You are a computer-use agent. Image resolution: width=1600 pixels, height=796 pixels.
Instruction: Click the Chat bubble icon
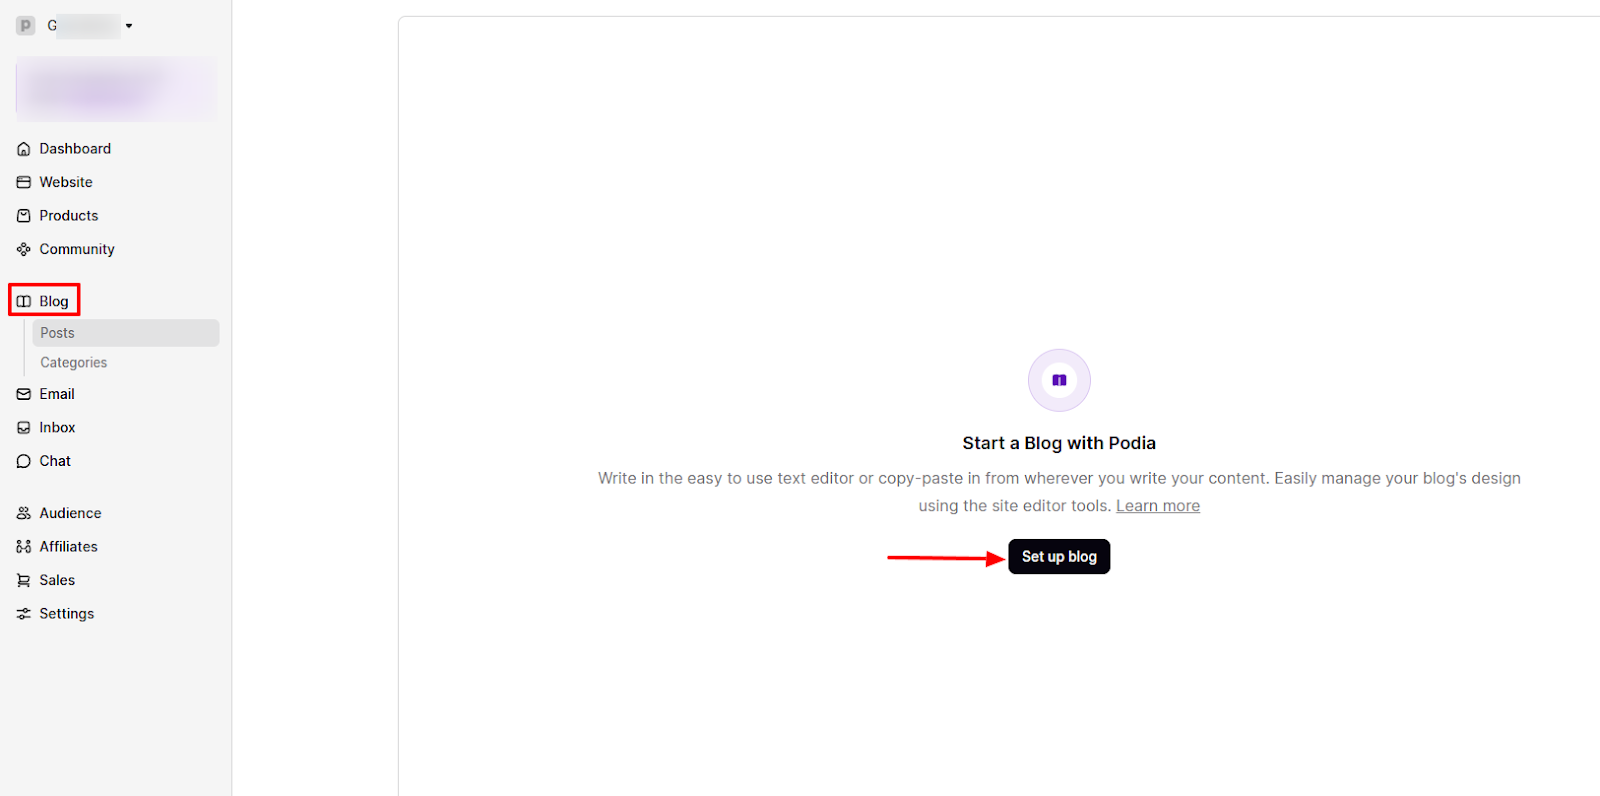[x=24, y=461]
